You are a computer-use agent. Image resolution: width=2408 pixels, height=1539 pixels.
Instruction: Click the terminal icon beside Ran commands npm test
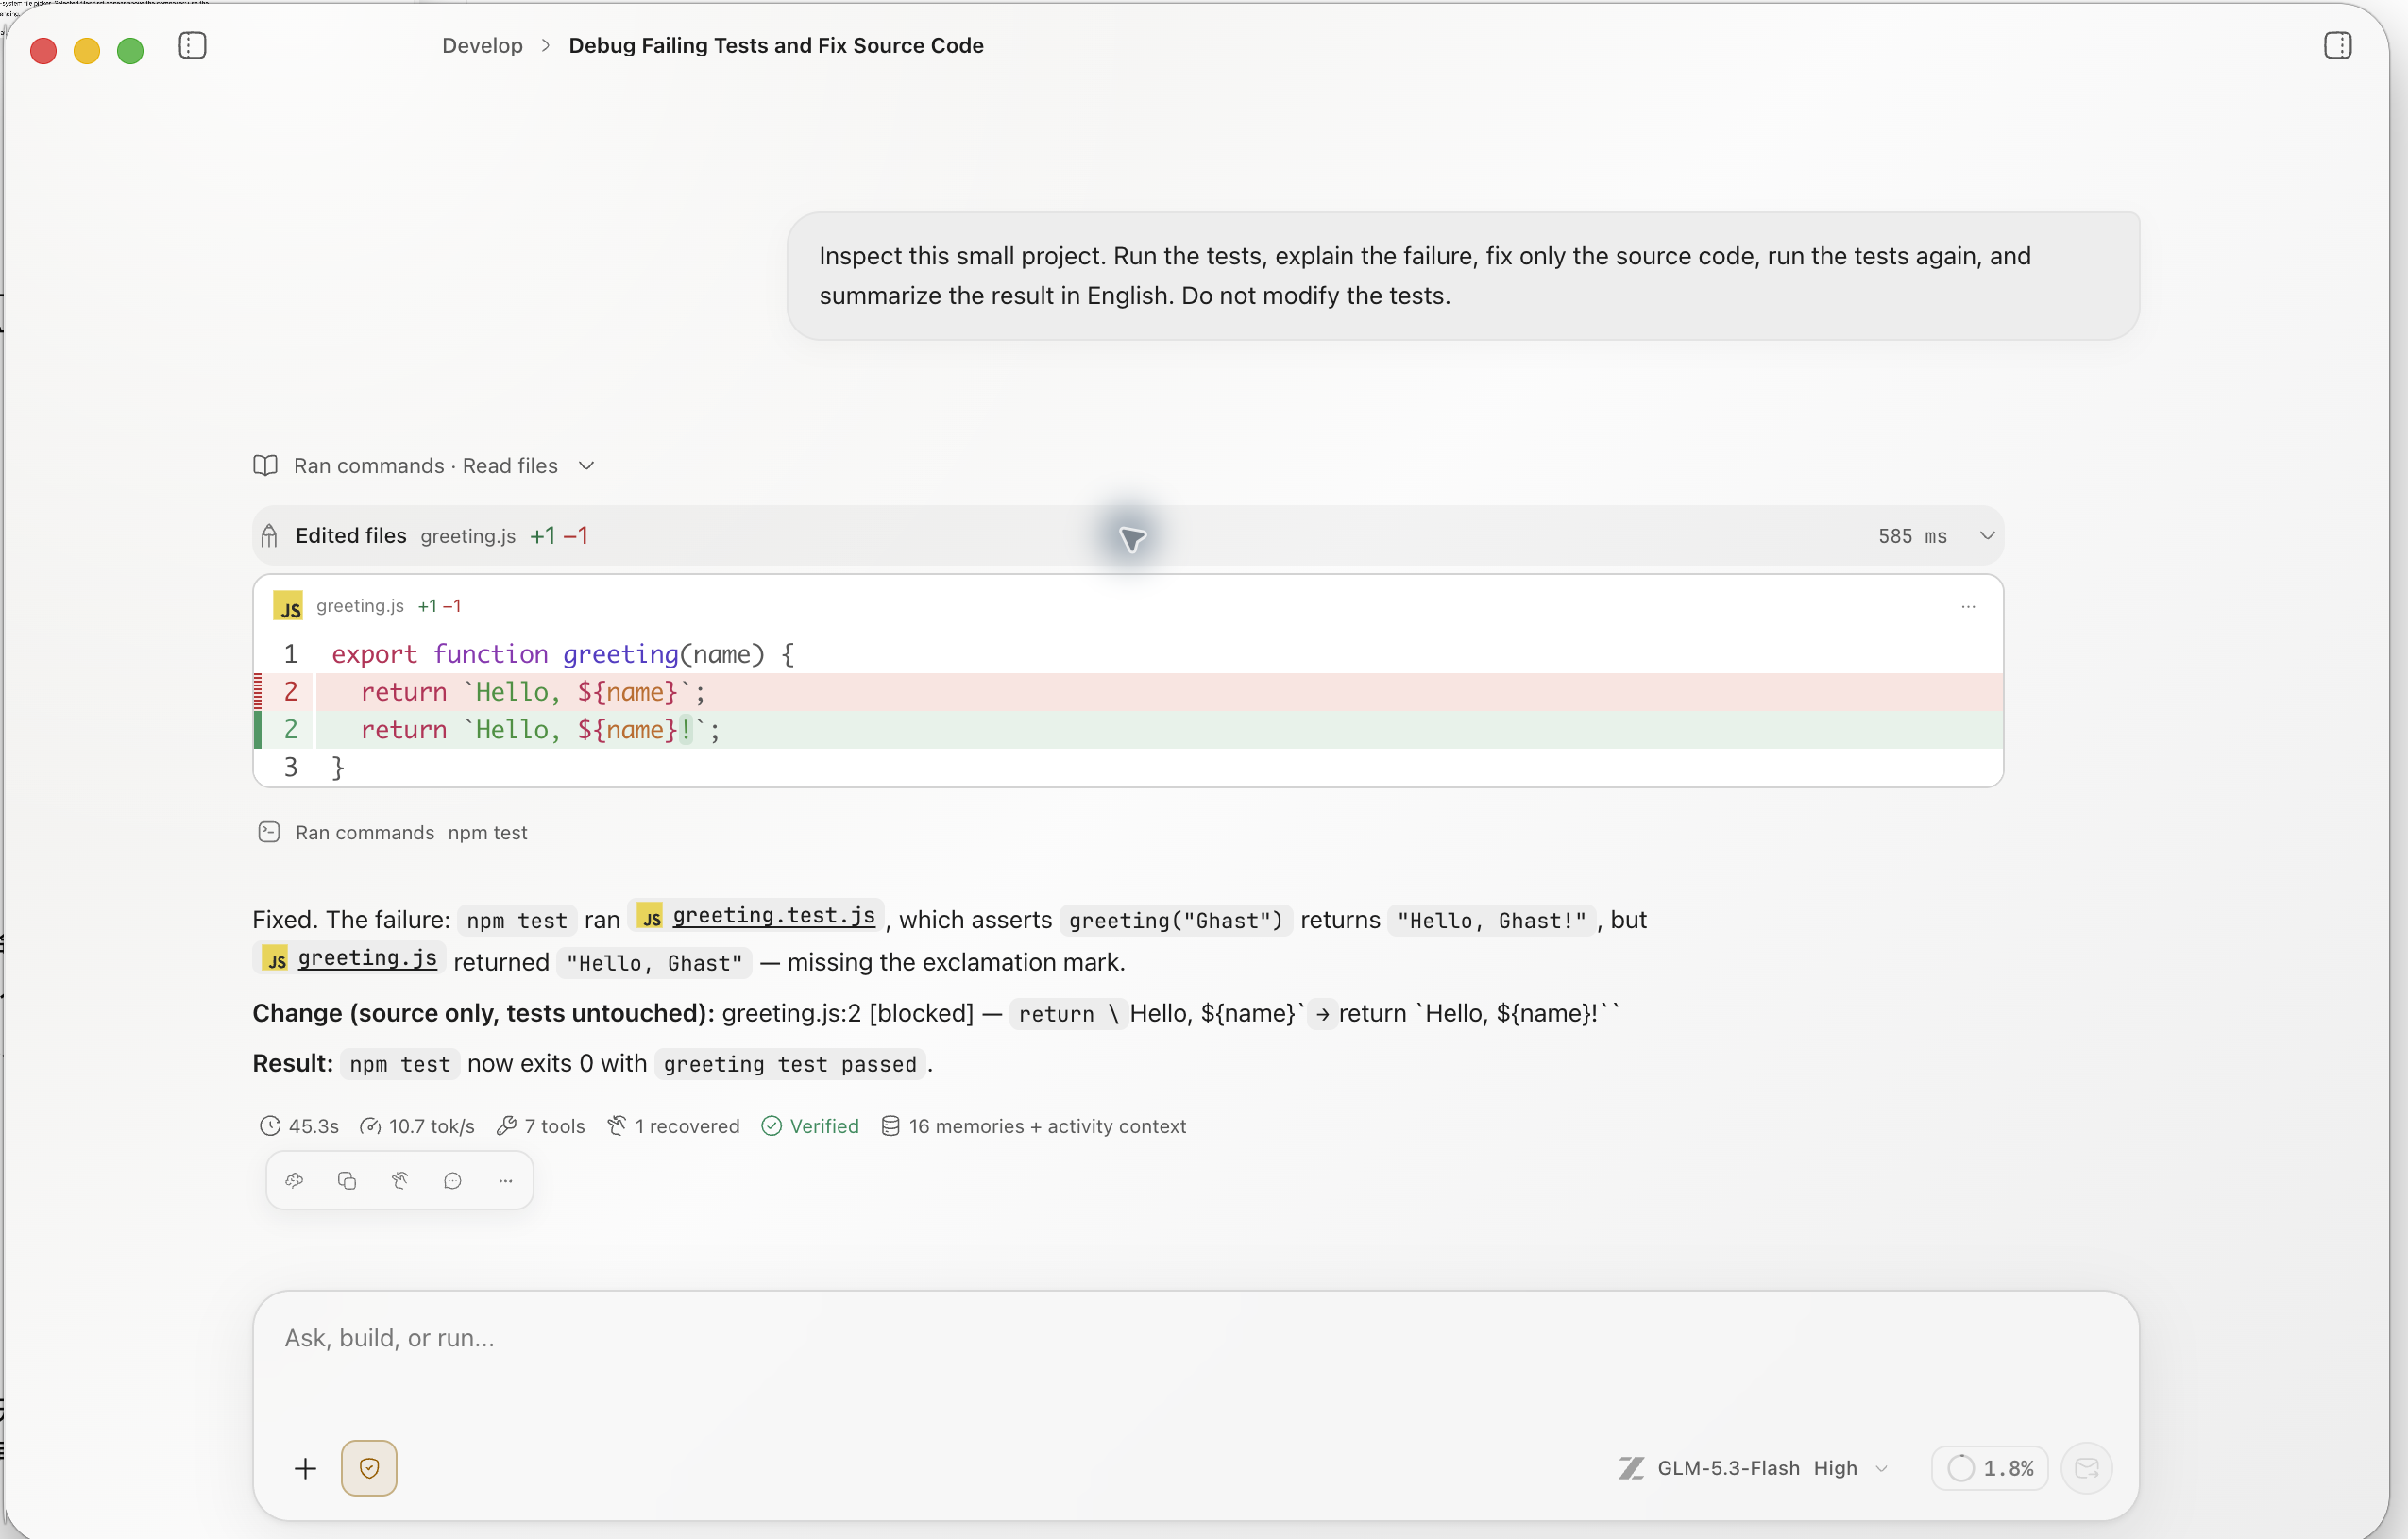[269, 832]
